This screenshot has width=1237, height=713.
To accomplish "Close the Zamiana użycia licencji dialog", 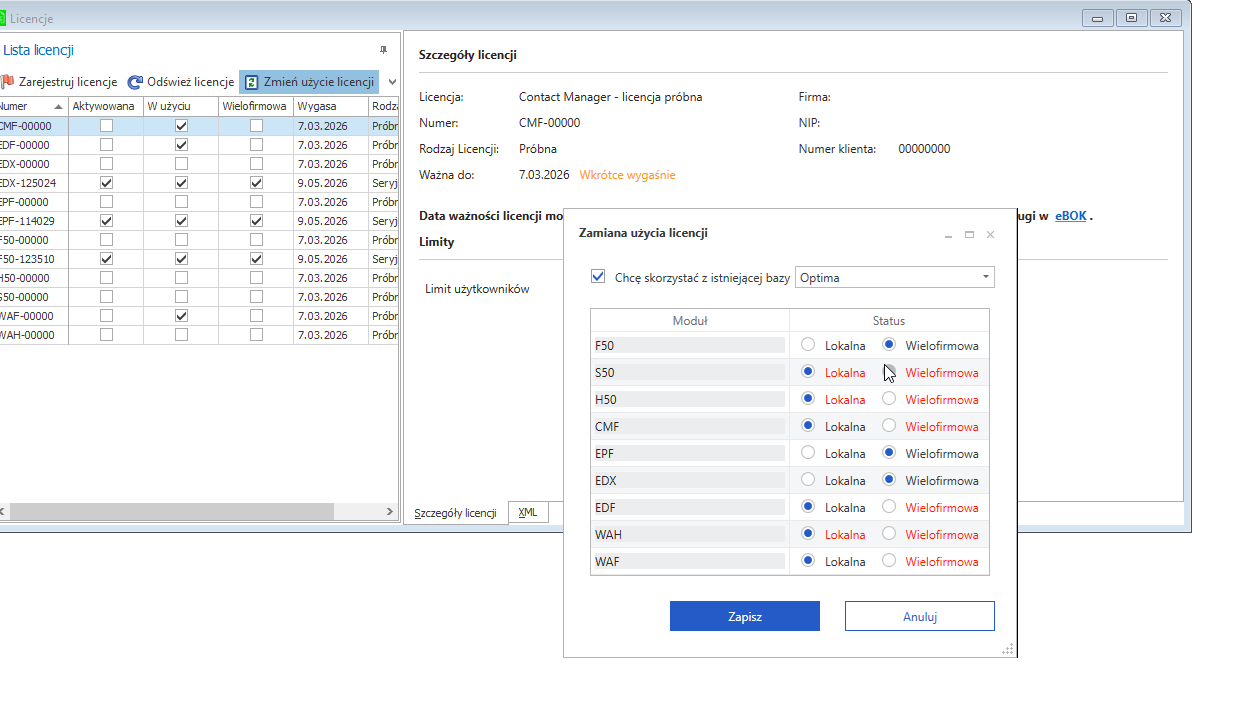I will click(990, 234).
